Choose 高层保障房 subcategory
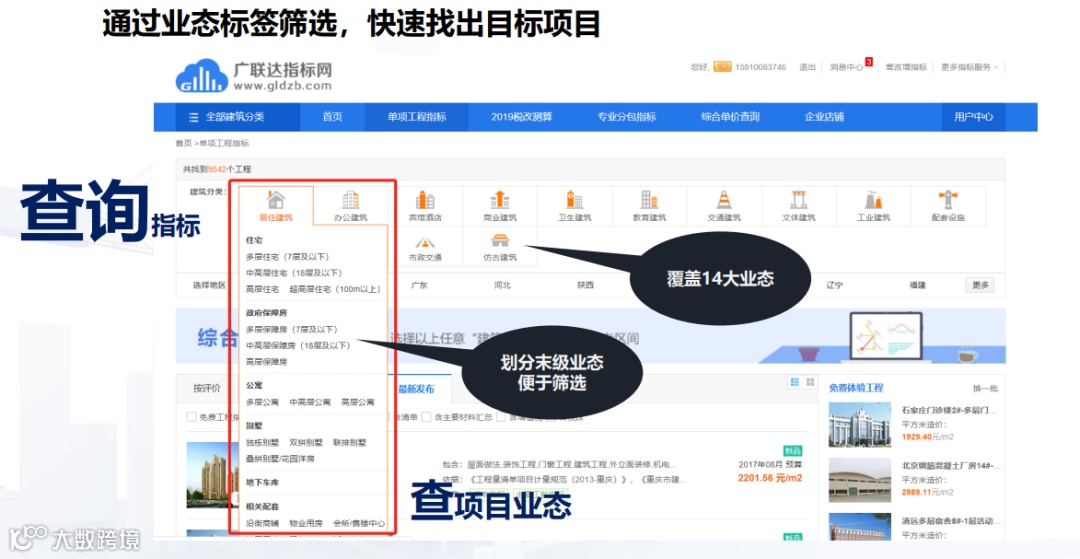Screen dimensions: 1080x559 point(266,361)
